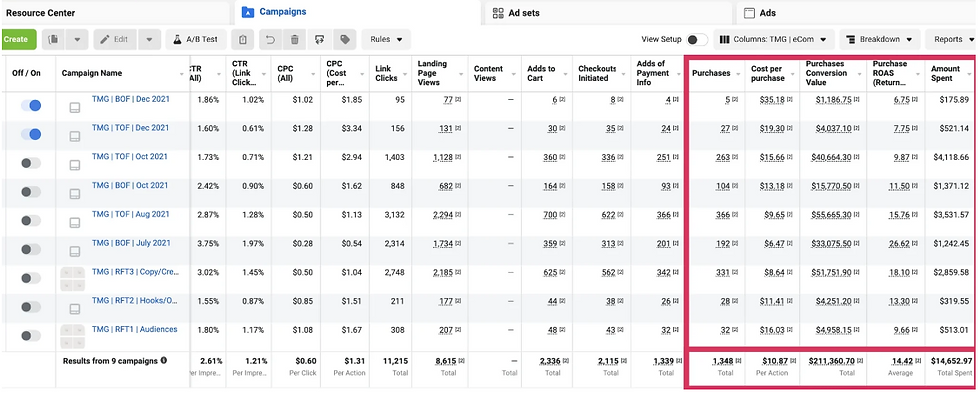Click the Ads tab icon
The height and width of the screenshot is (393, 980).
point(749,12)
